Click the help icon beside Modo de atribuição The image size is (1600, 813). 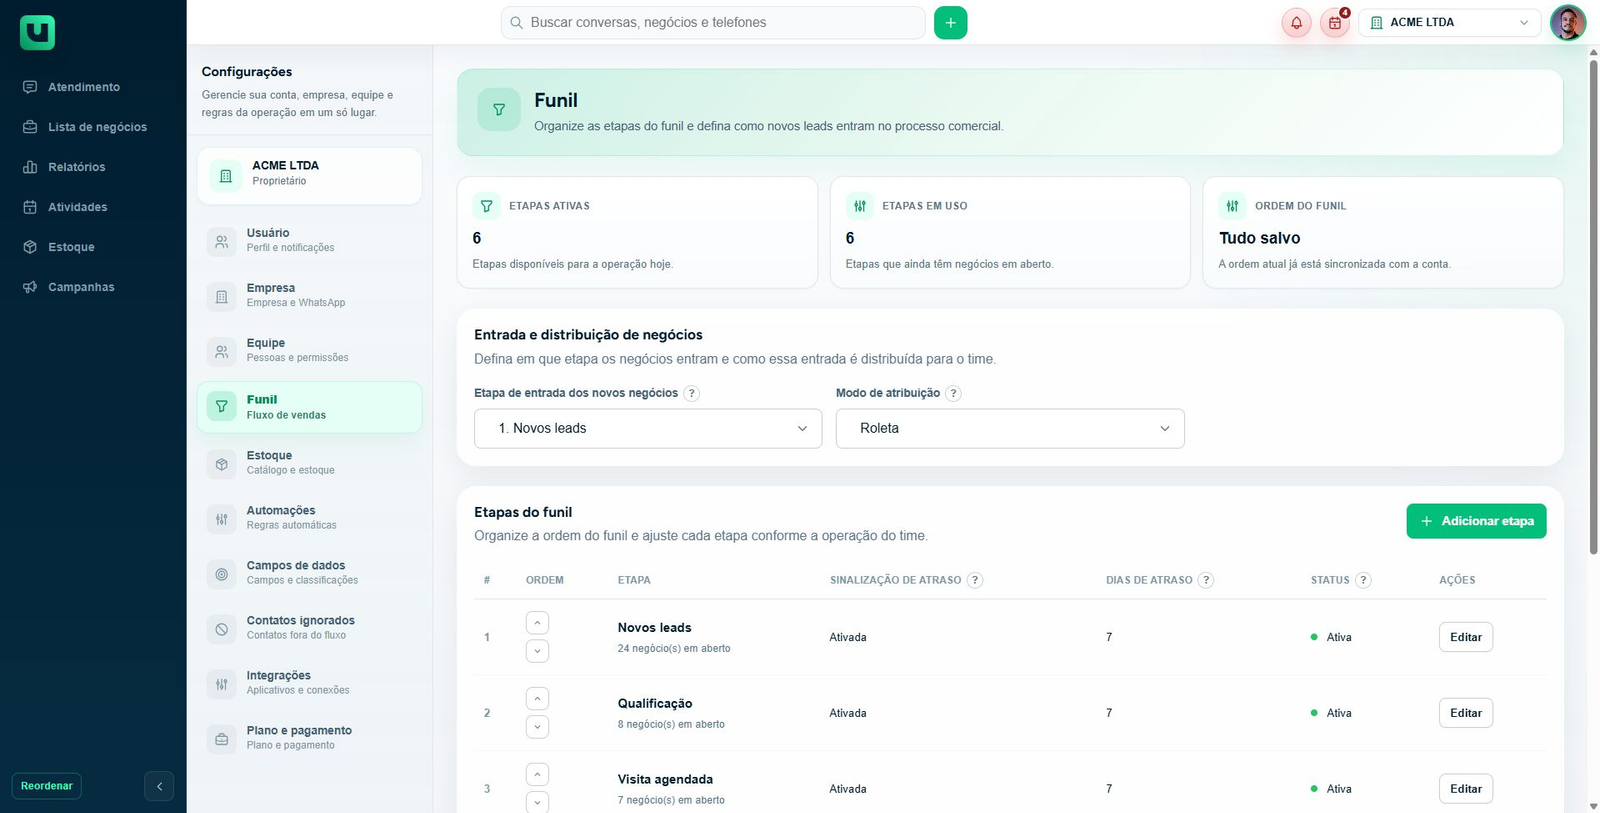click(953, 393)
